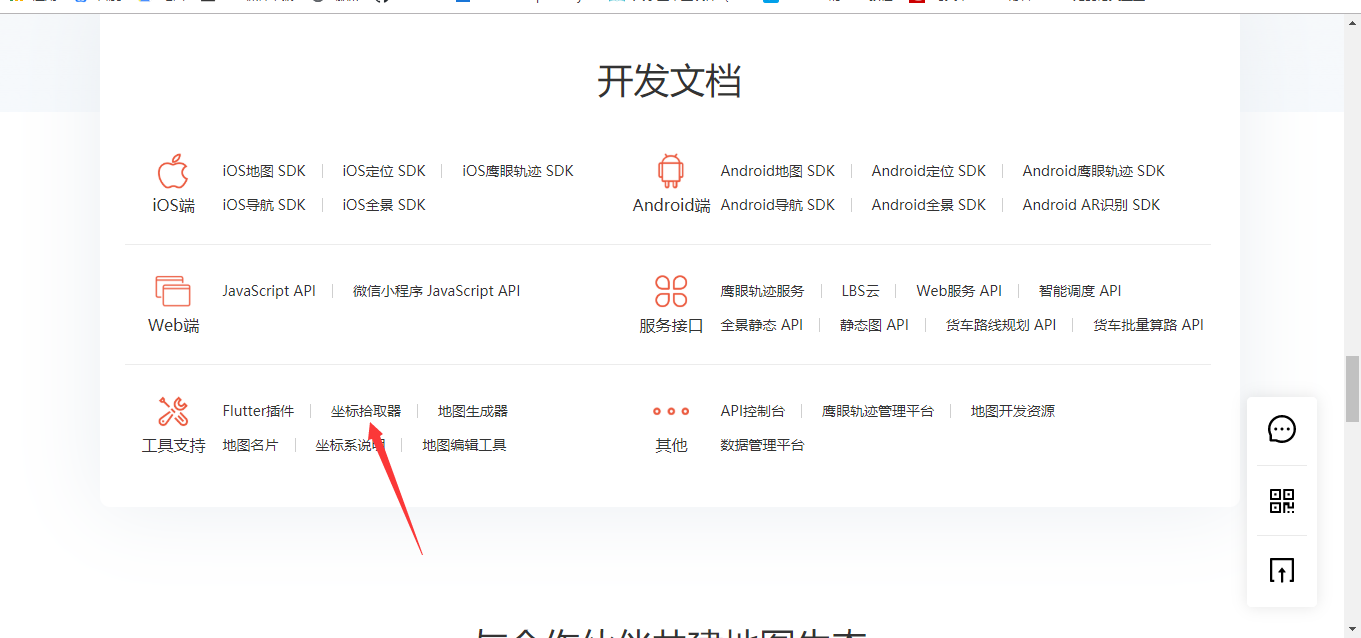
Task: Open 地图编辑工具 link
Action: coord(464,445)
